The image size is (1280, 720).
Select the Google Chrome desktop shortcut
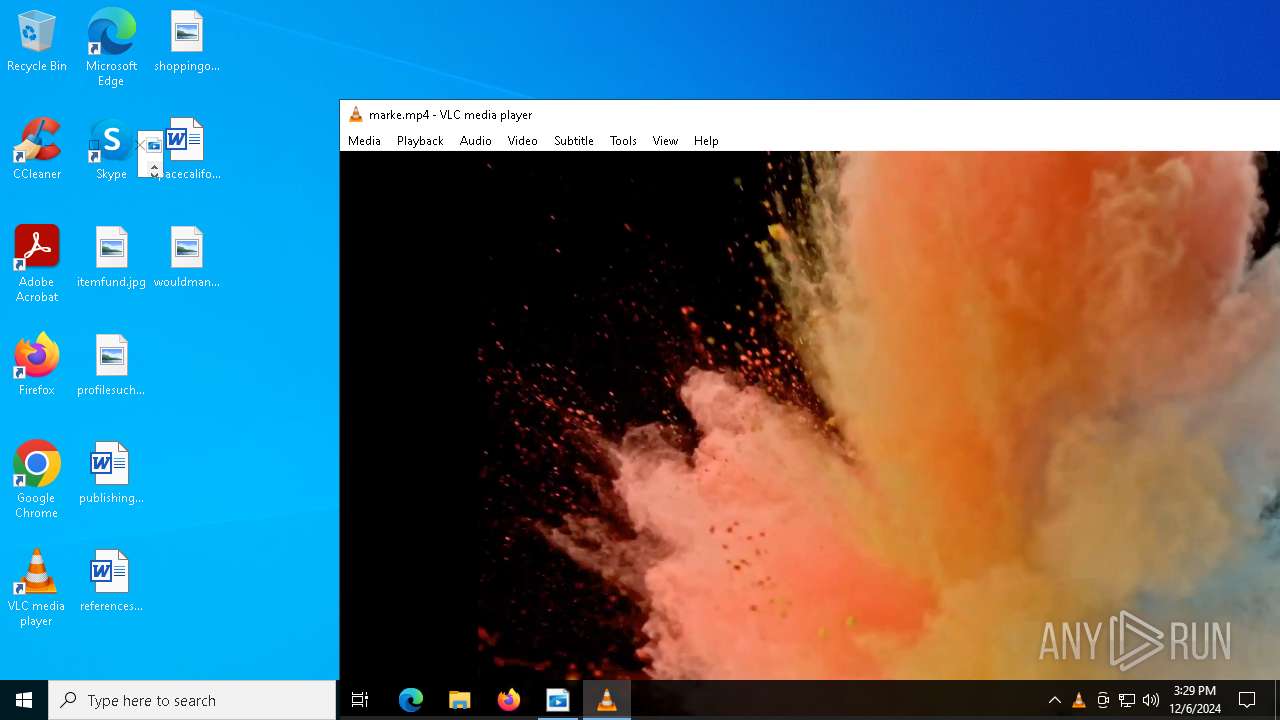click(x=37, y=480)
